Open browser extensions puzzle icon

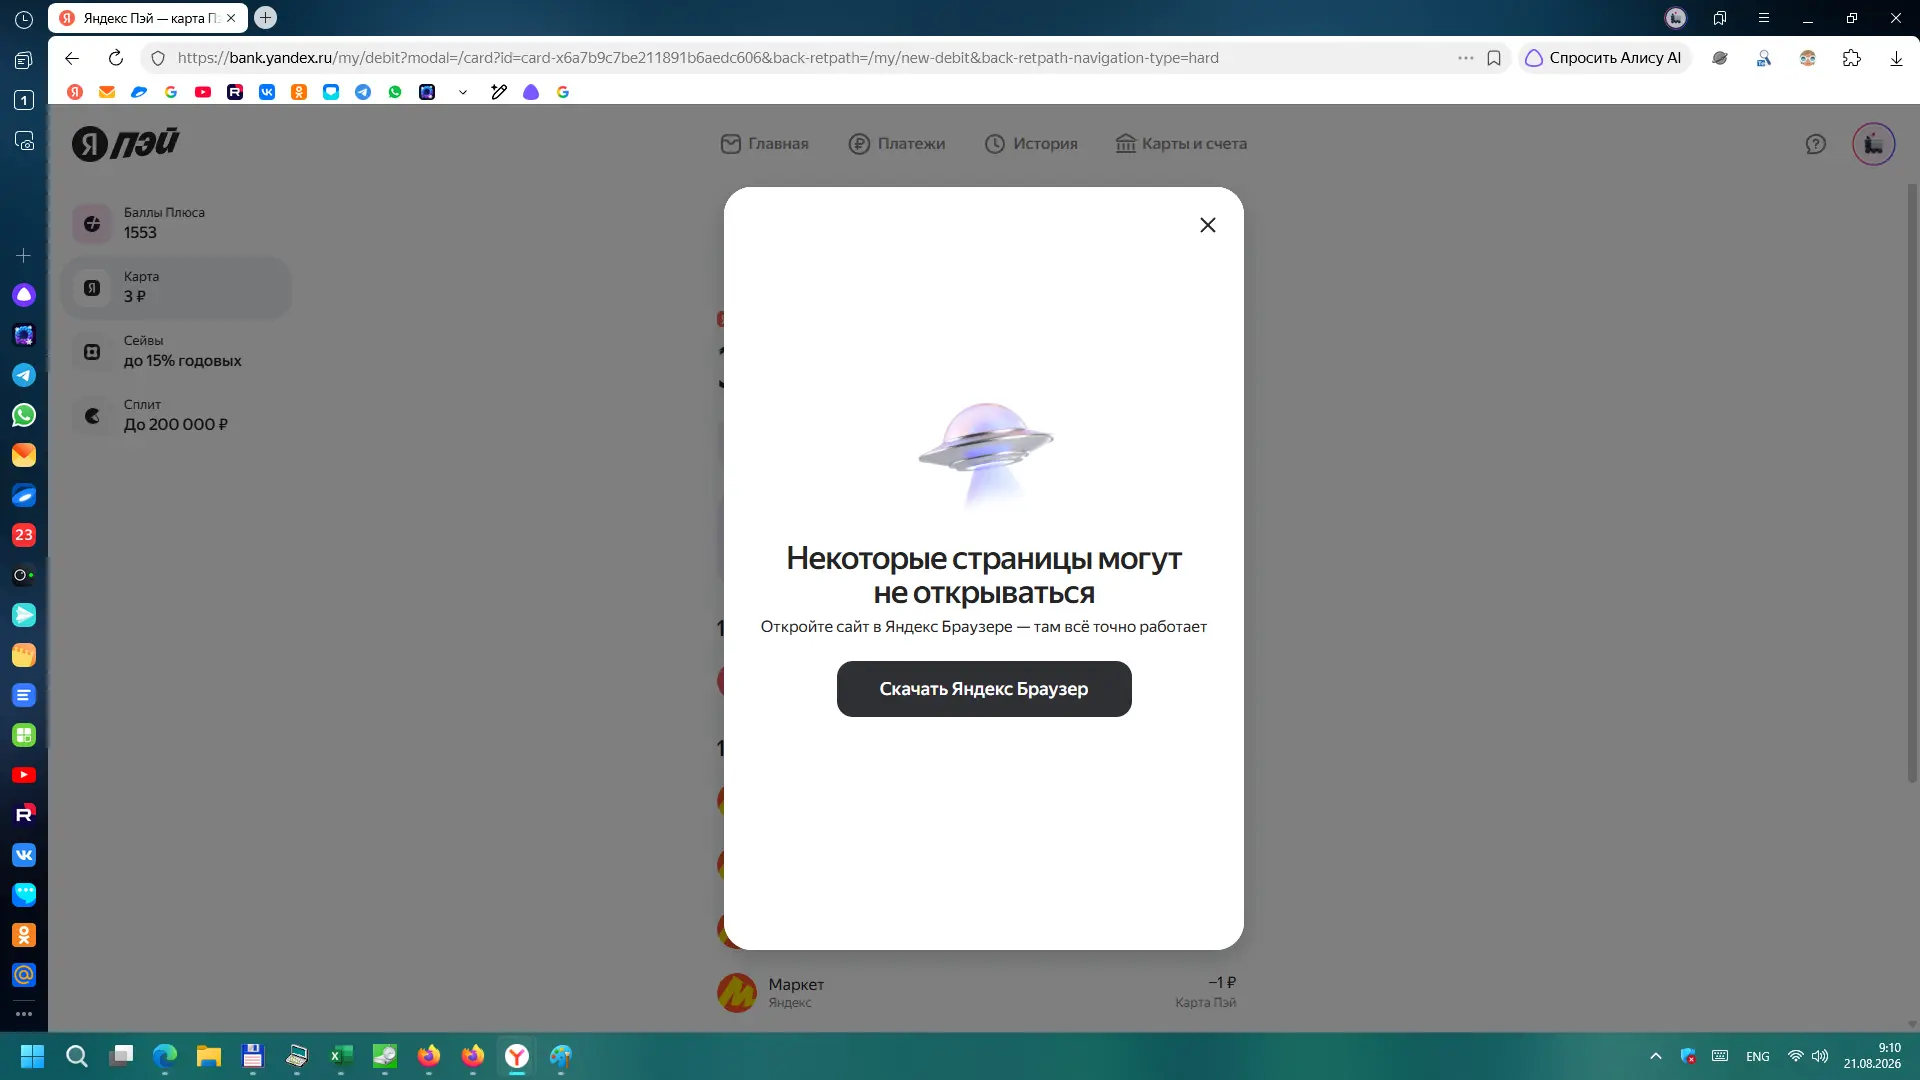click(x=1852, y=58)
